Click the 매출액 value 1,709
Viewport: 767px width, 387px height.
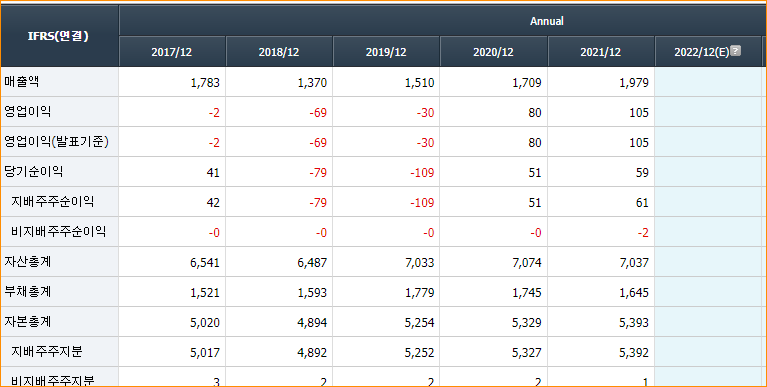point(527,83)
